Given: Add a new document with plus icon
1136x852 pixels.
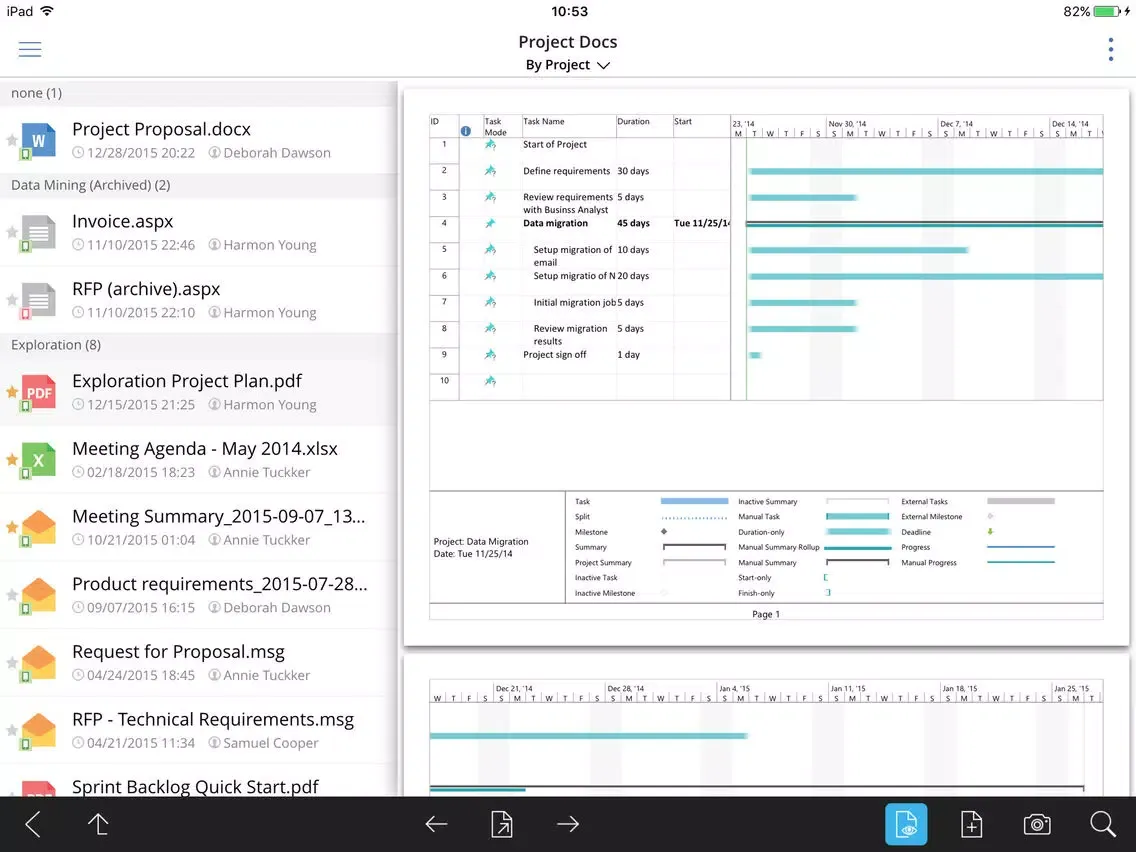Looking at the screenshot, I should point(971,824).
